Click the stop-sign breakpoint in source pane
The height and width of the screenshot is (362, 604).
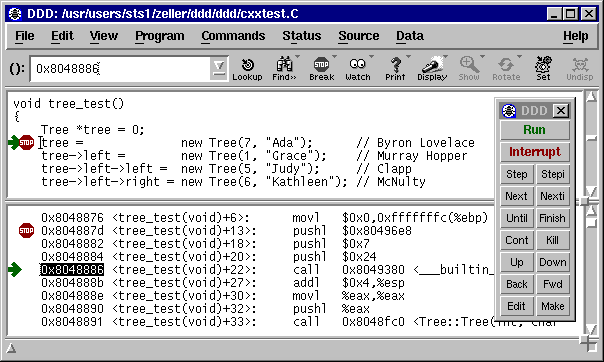tap(26, 142)
